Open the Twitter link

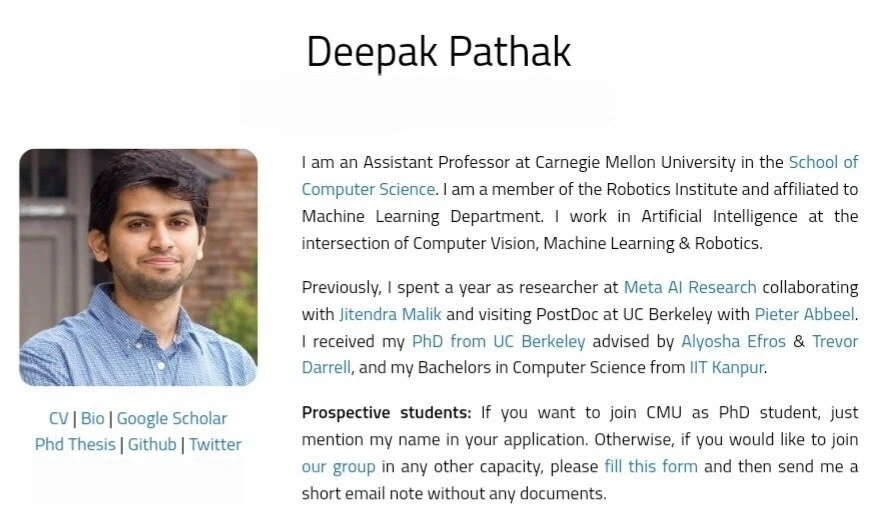(215, 444)
